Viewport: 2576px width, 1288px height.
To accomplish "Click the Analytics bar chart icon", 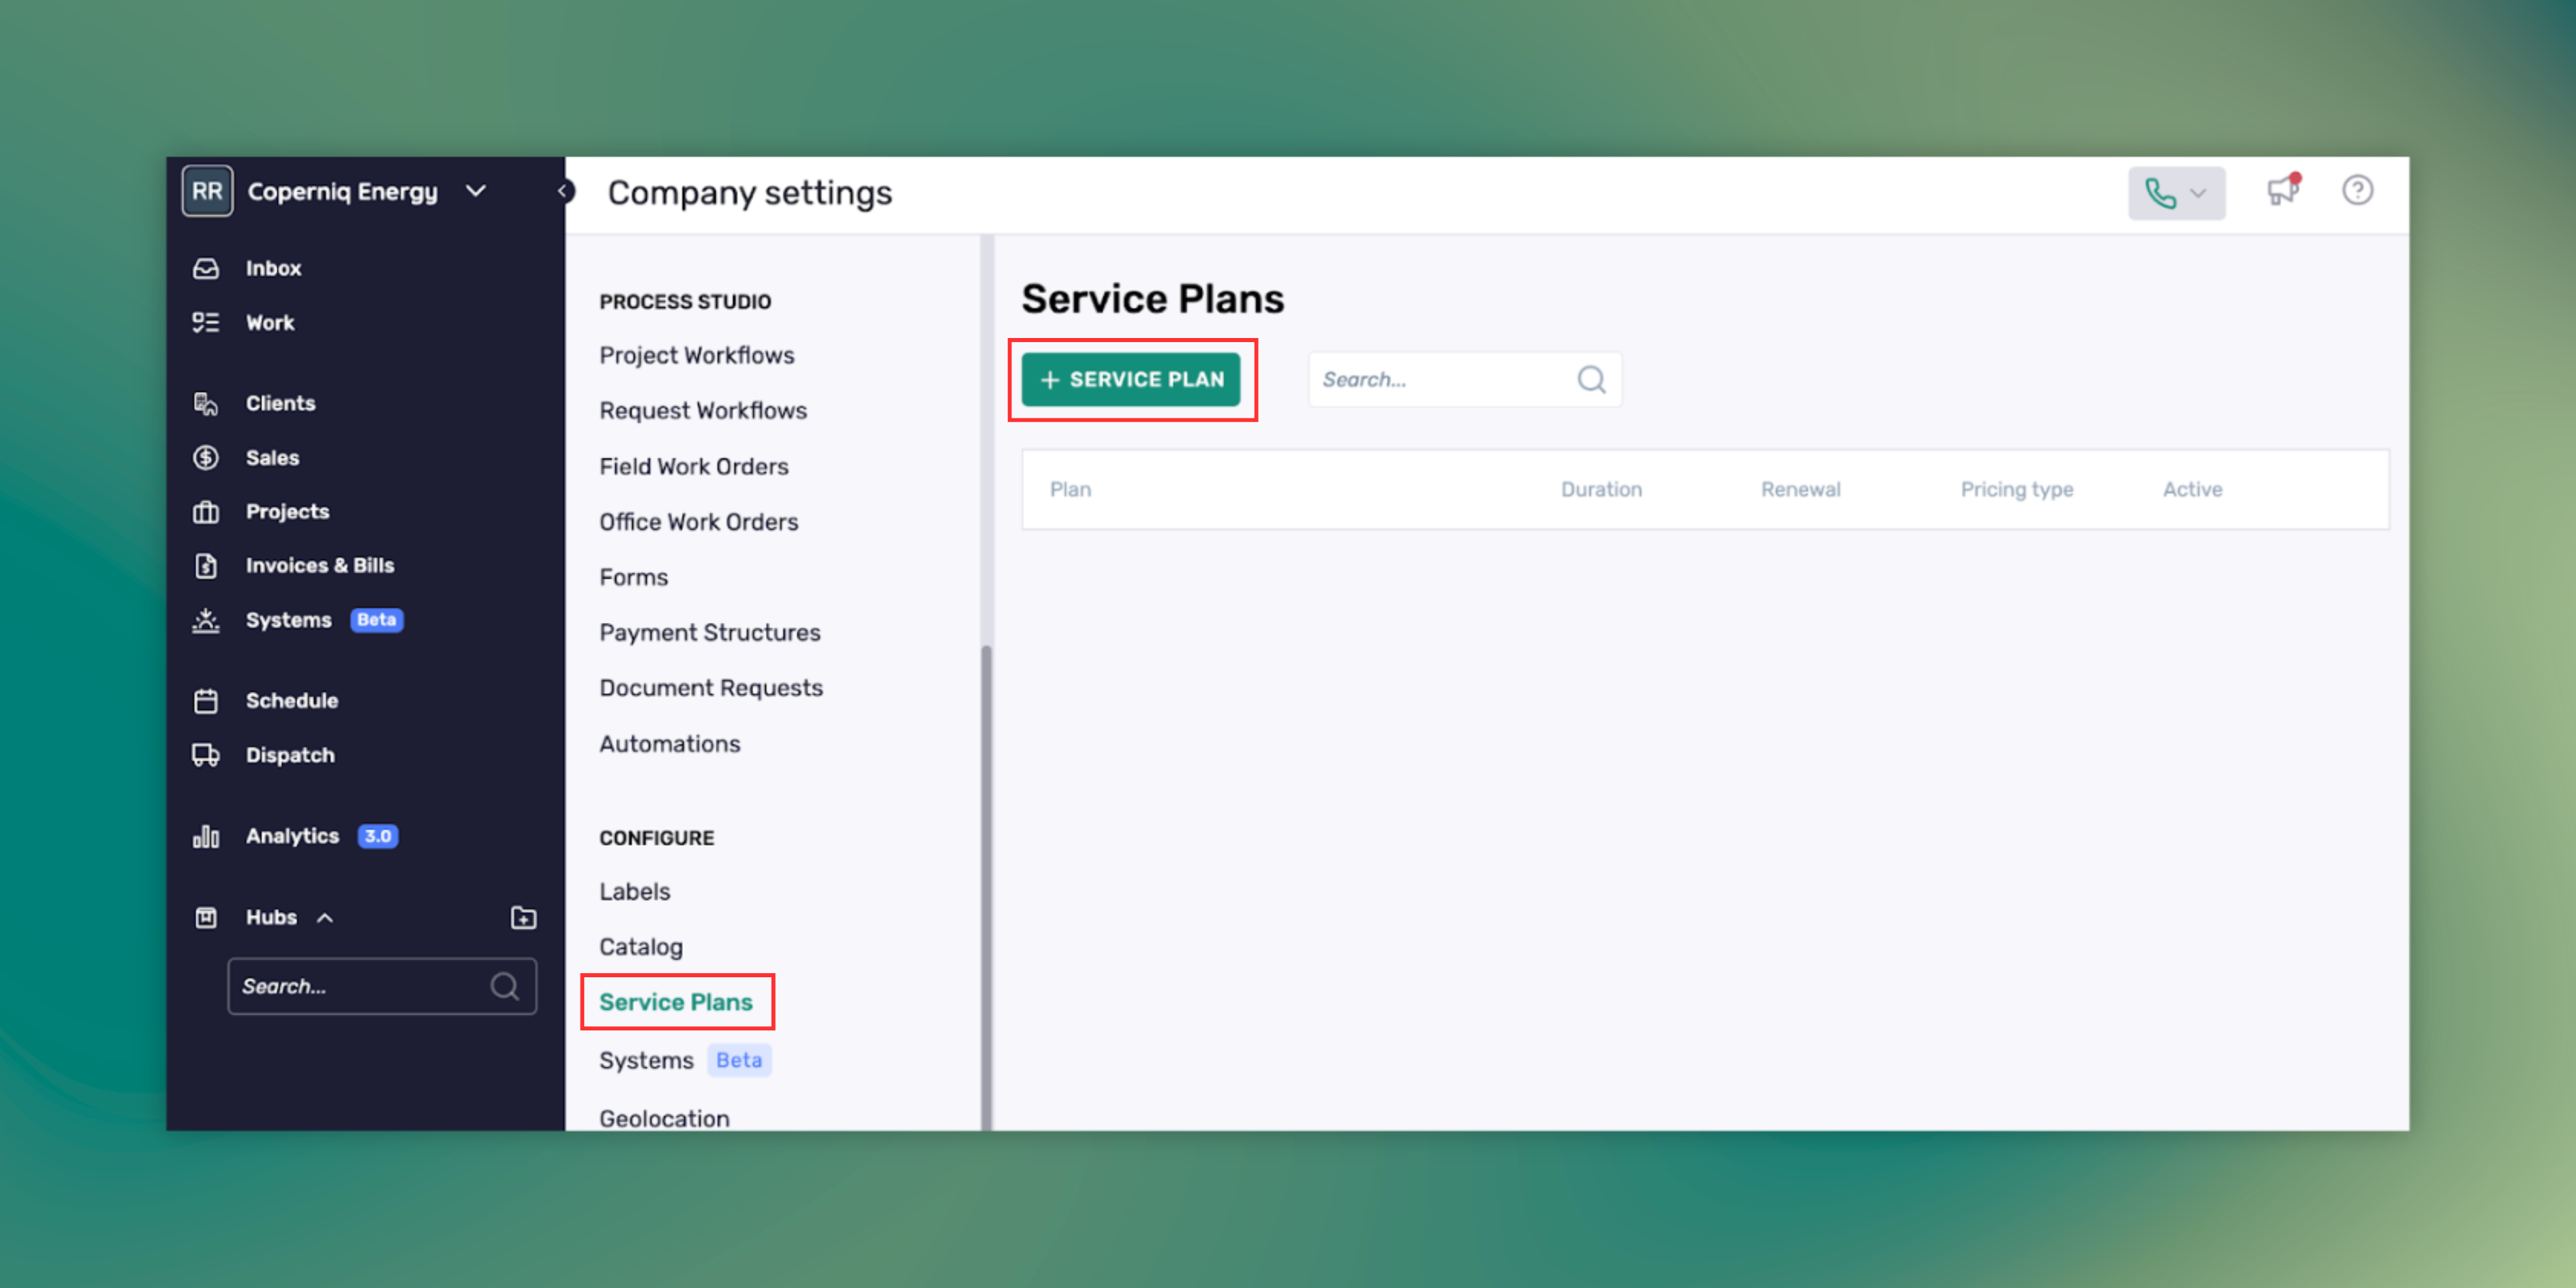I will point(206,836).
